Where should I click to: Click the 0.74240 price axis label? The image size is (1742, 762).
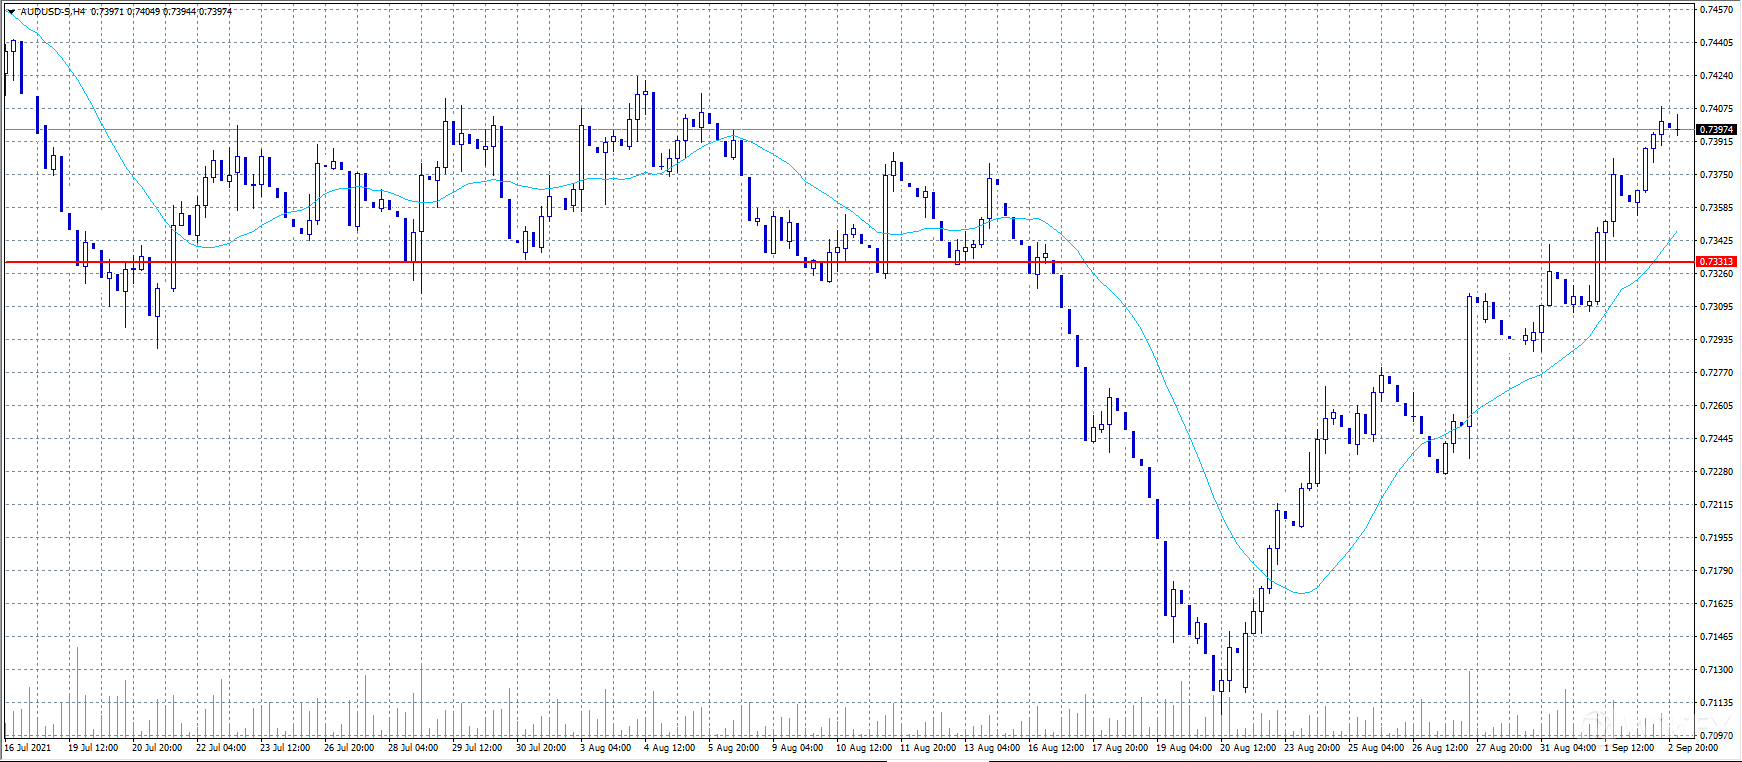pyautogui.click(x=1716, y=76)
